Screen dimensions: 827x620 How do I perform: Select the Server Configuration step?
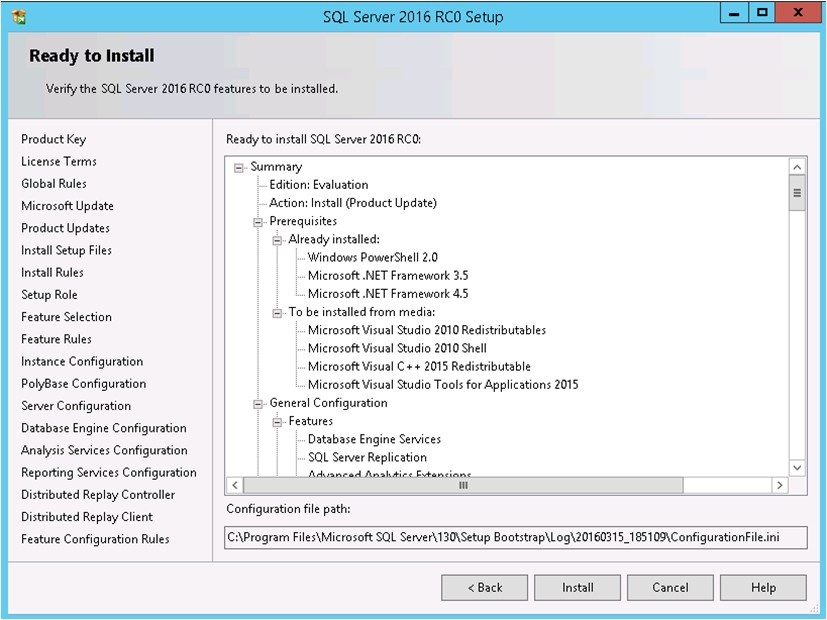[x=76, y=406]
